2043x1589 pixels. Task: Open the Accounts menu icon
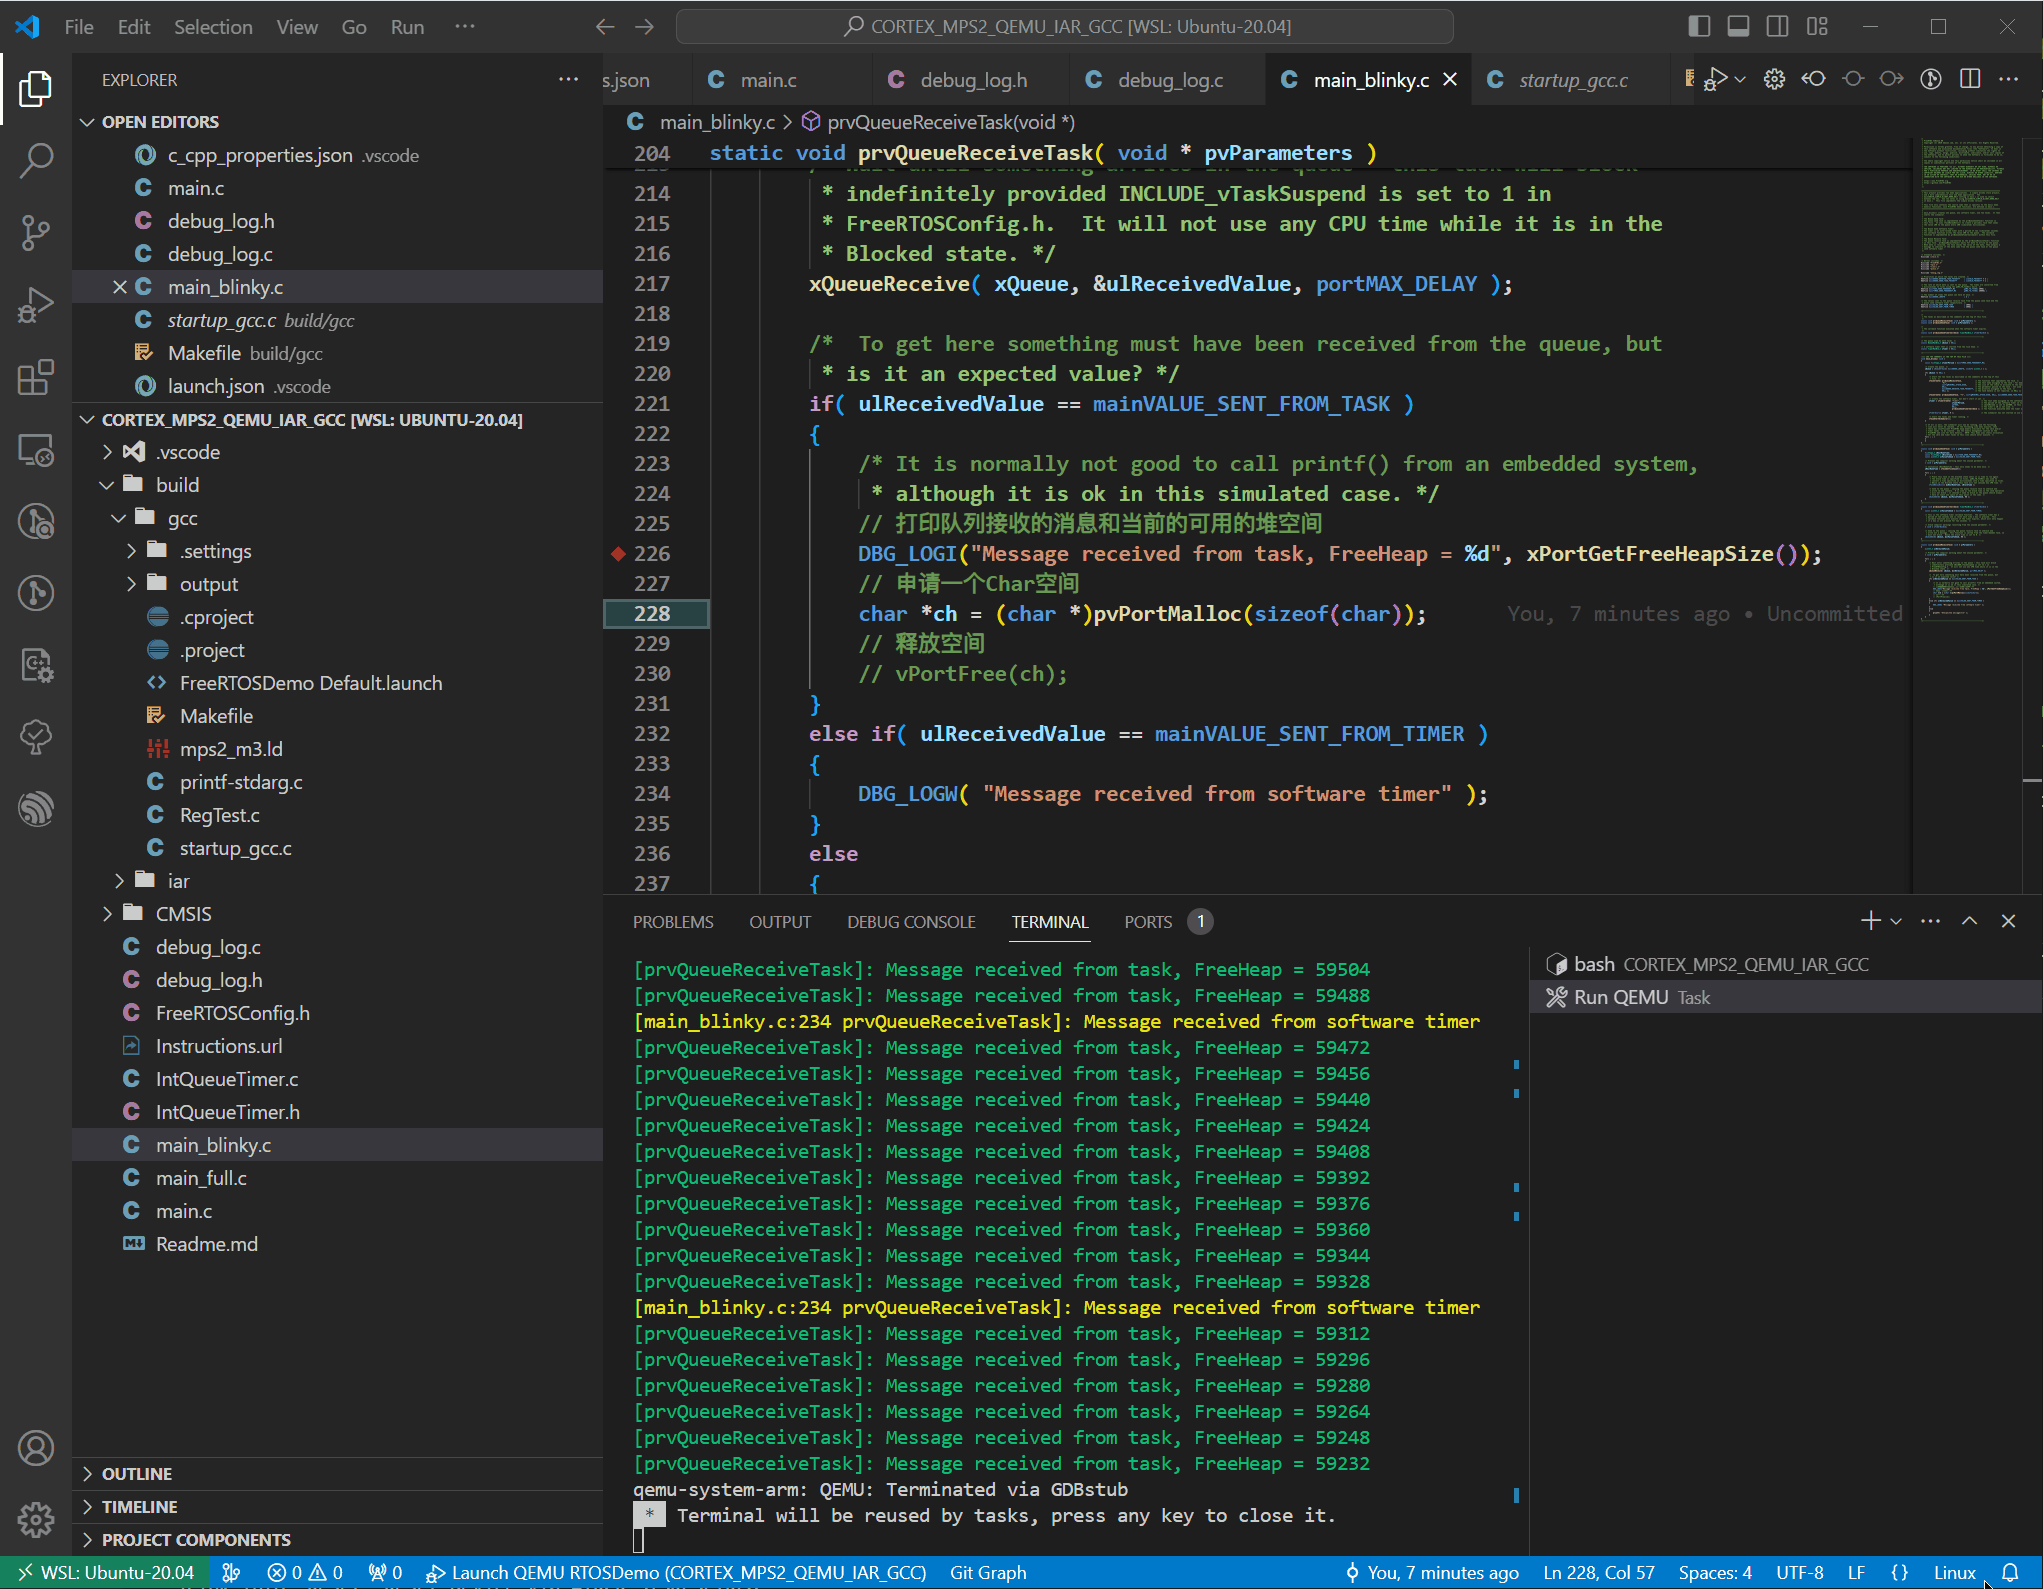(x=36, y=1447)
